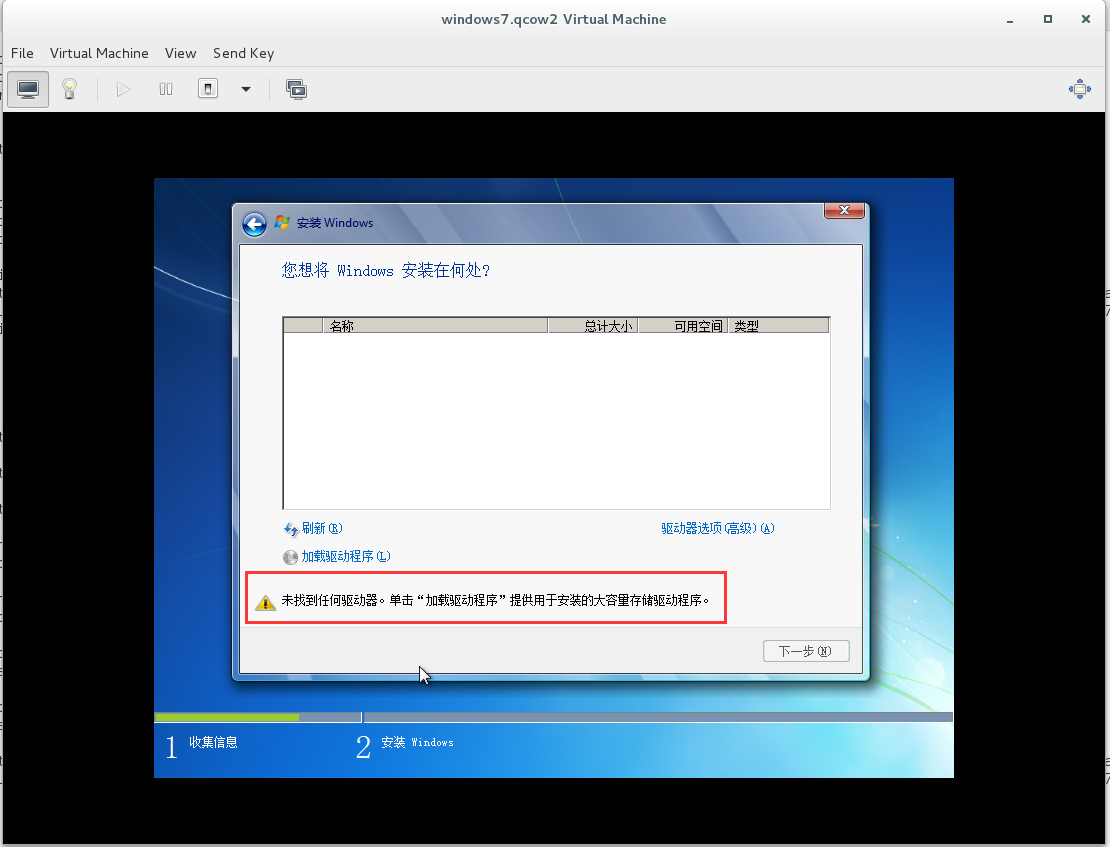Go back in Windows setup wizard
Image resolution: width=1110 pixels, height=847 pixels.
pos(254,224)
